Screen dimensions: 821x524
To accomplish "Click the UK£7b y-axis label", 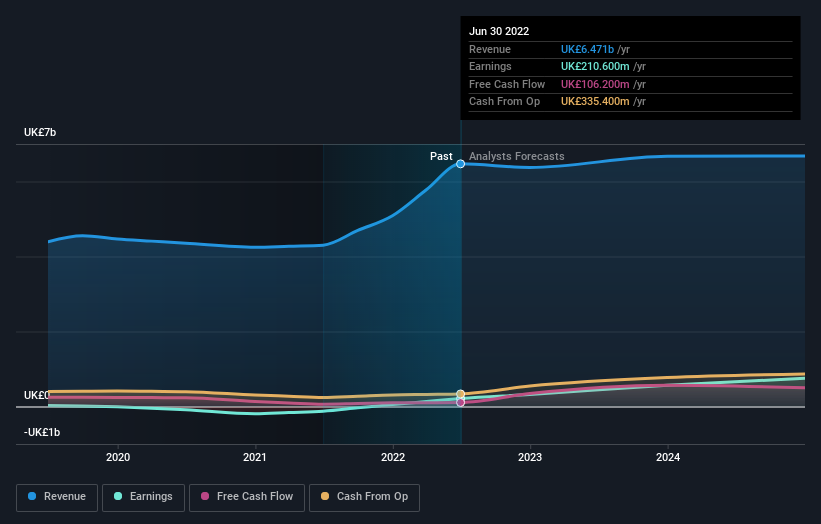I will click(x=40, y=132).
